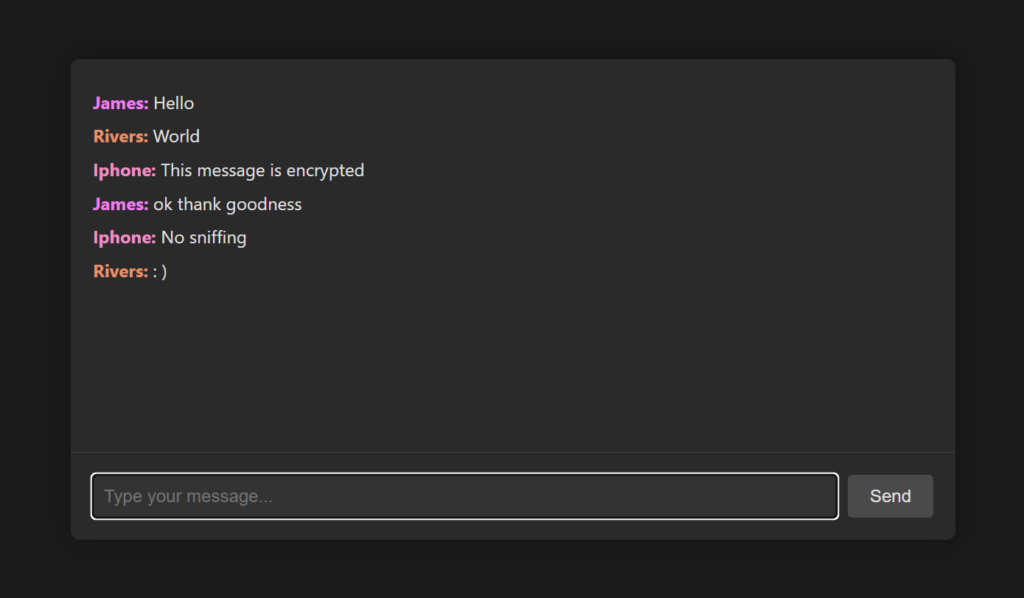Click the word 'goodness' in James's message
Viewport: 1024px width, 598px height.
tap(264, 204)
